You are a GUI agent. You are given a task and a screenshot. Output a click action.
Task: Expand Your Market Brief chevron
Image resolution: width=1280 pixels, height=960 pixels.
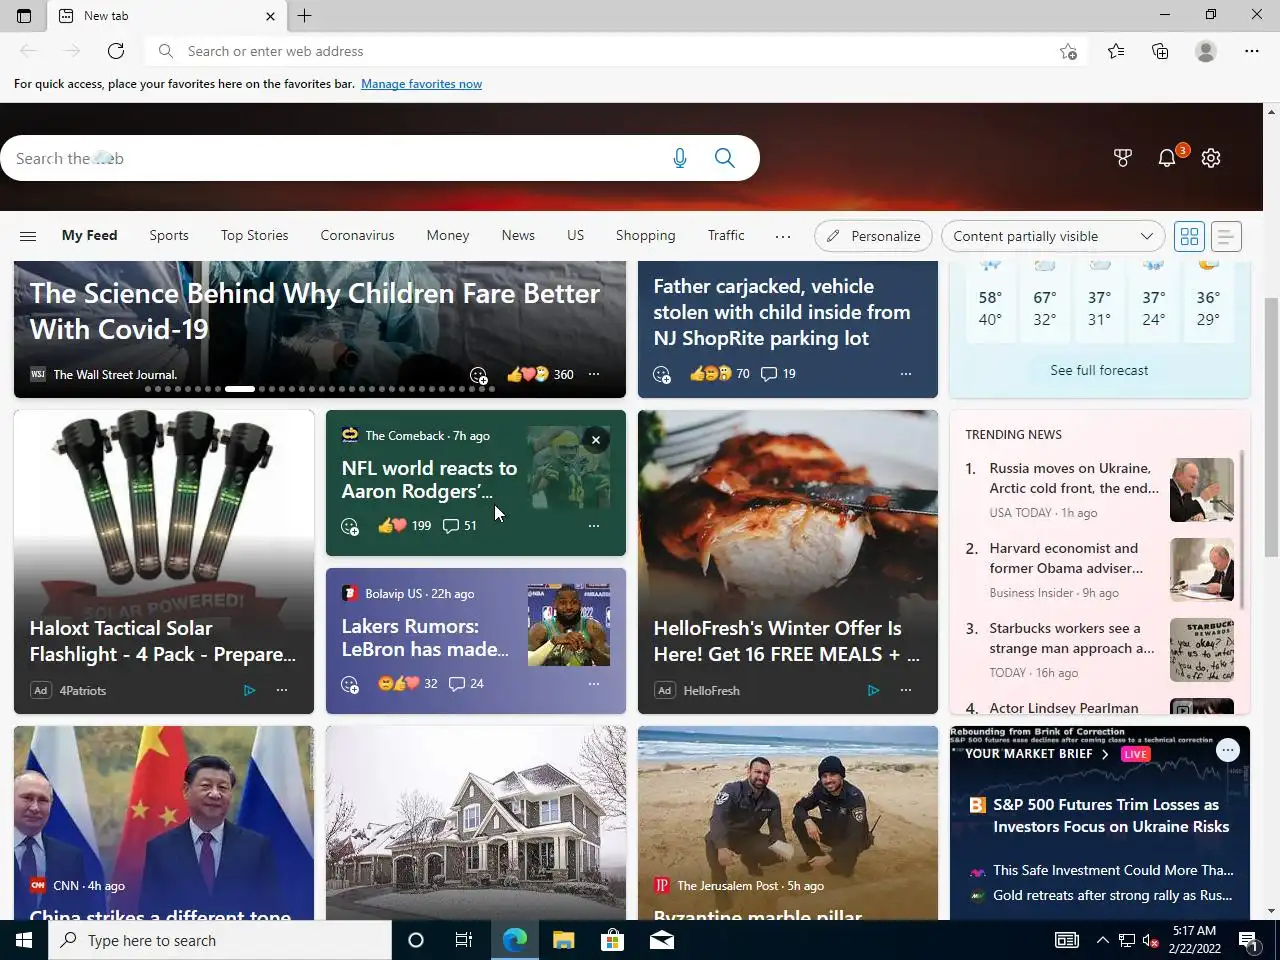[1105, 754]
